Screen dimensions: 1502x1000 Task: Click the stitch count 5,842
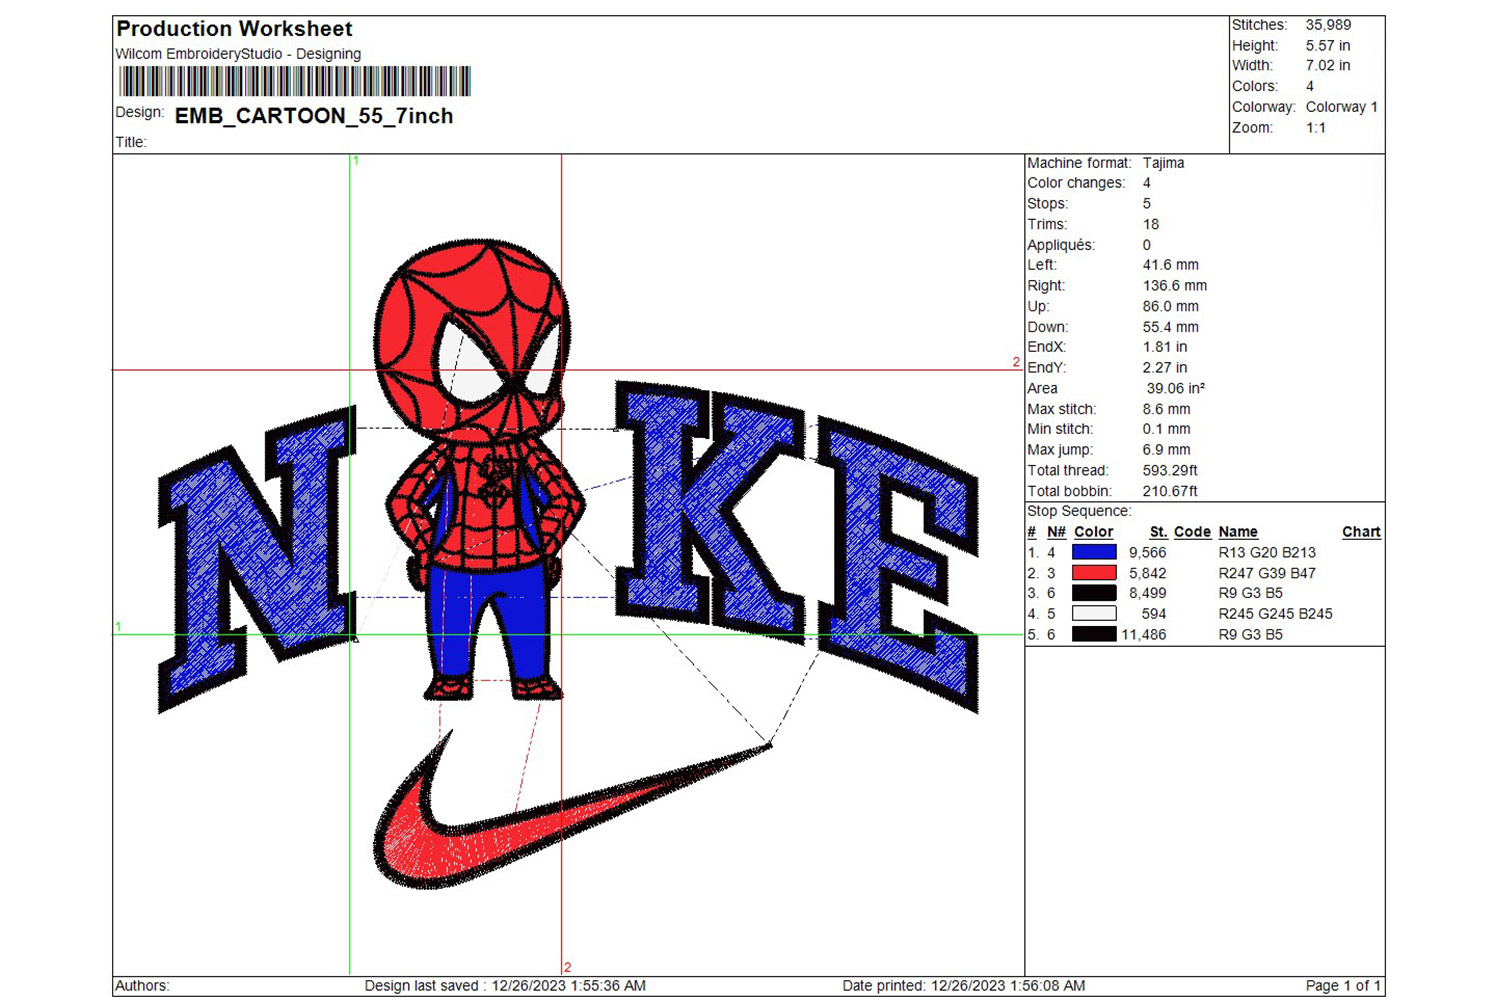(x=1147, y=573)
